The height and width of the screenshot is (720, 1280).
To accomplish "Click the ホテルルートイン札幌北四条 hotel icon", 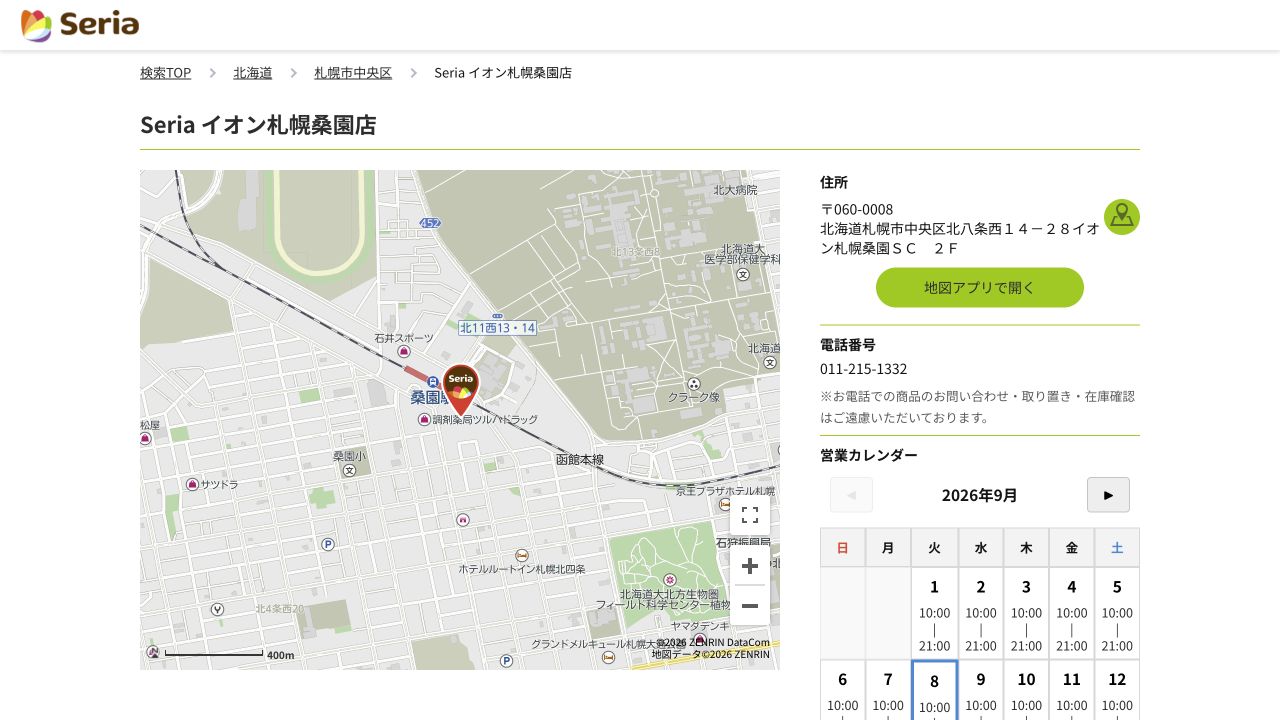I will coord(522,555).
